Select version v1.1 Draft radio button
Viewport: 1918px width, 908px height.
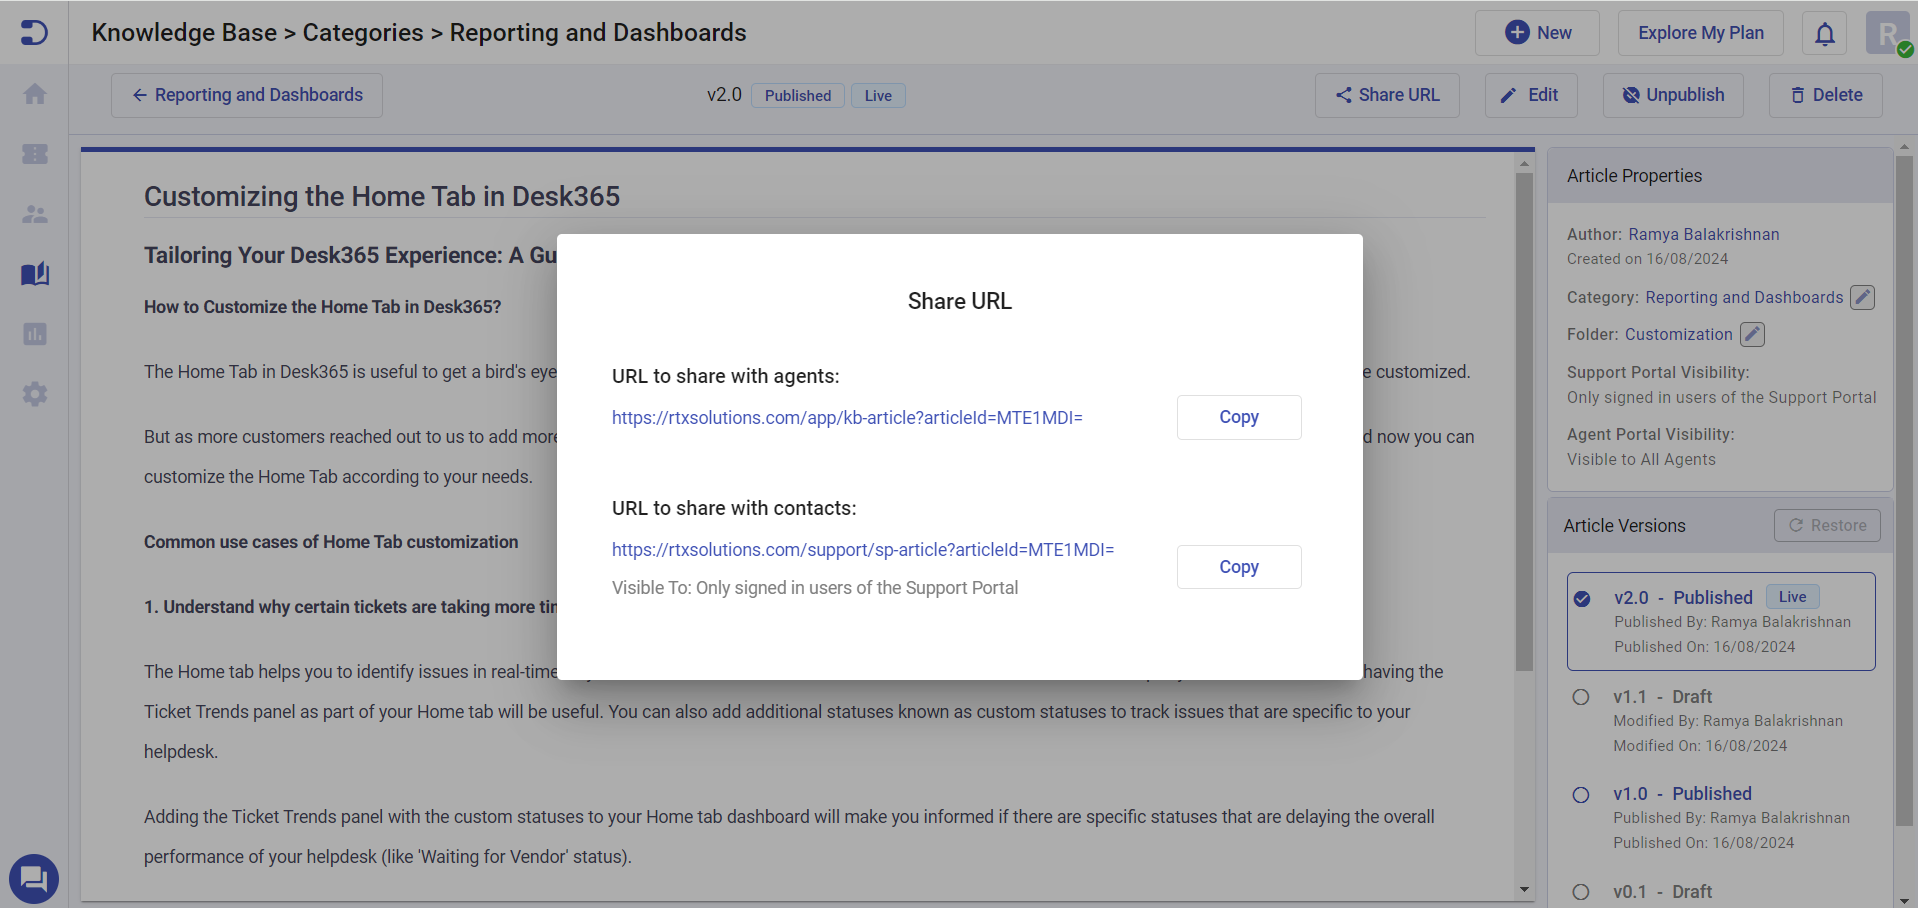pos(1581,697)
